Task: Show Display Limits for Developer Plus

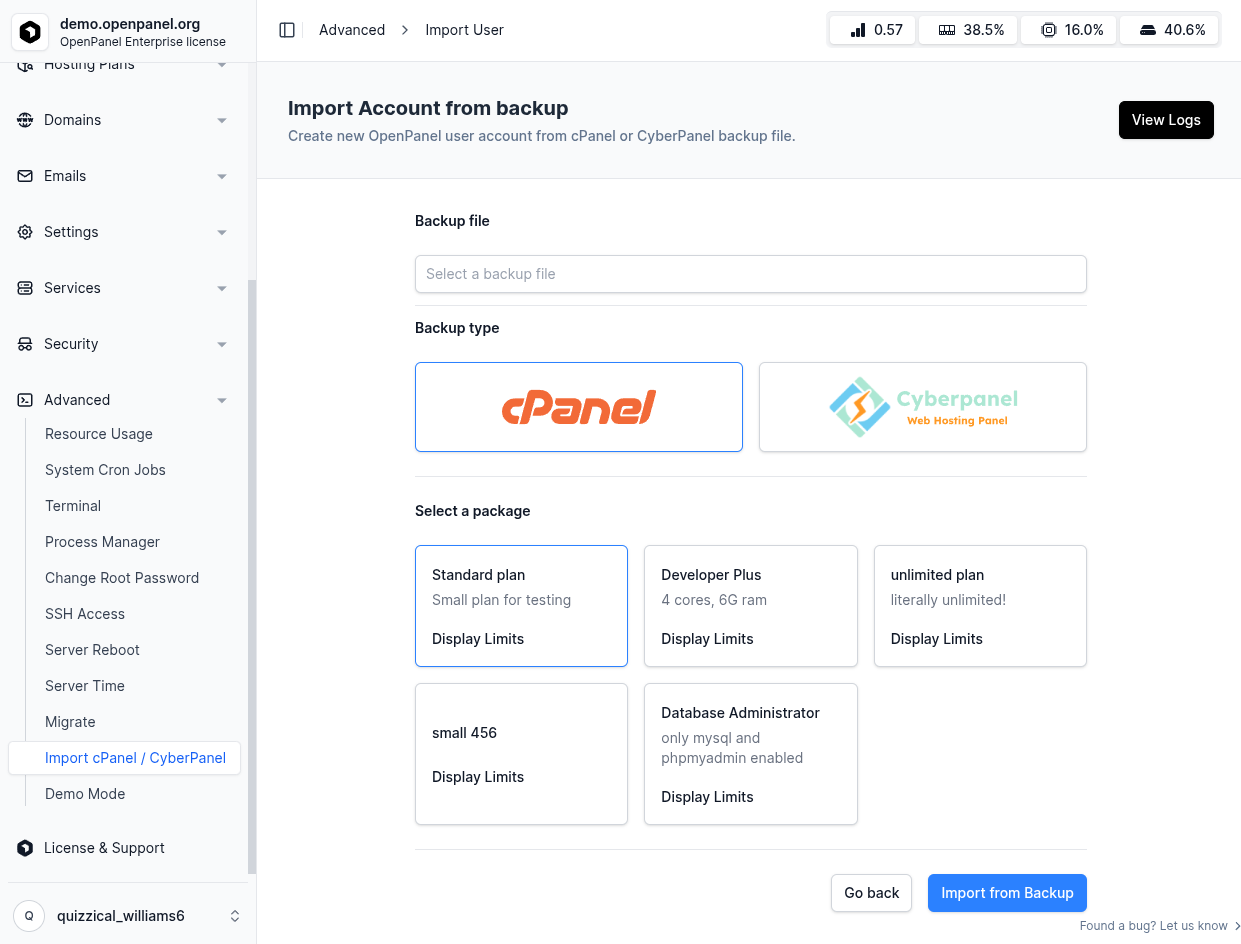Action: (x=707, y=639)
